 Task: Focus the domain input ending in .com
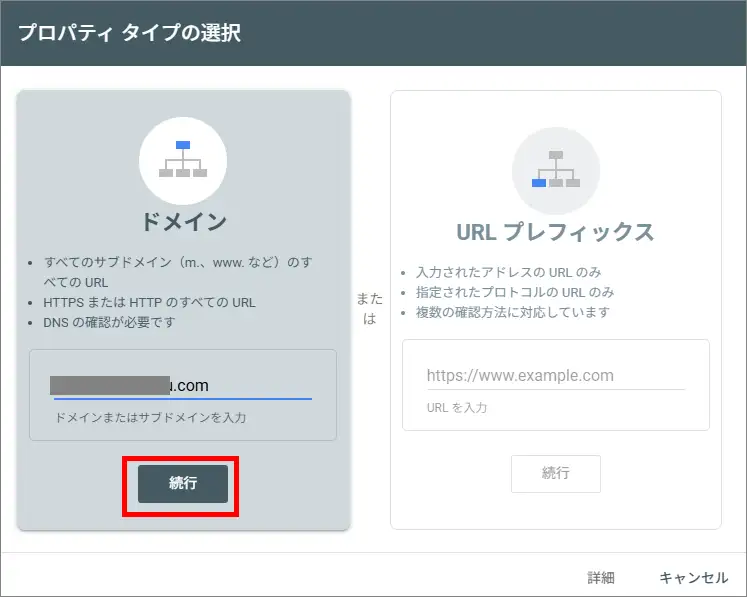(x=182, y=385)
